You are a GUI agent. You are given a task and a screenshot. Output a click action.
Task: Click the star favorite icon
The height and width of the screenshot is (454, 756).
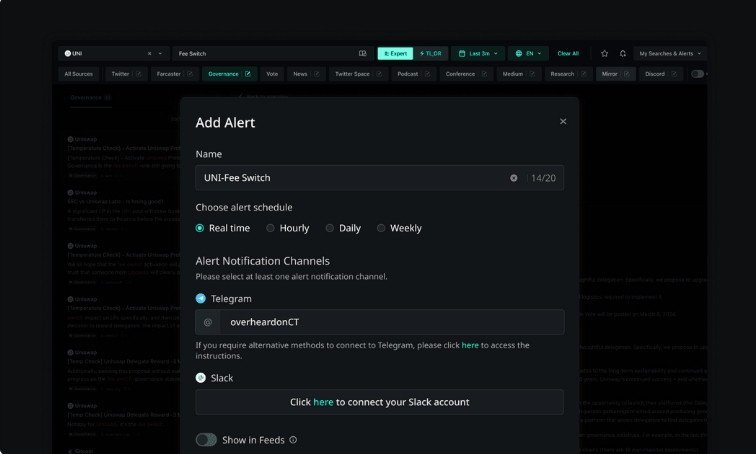[605, 53]
